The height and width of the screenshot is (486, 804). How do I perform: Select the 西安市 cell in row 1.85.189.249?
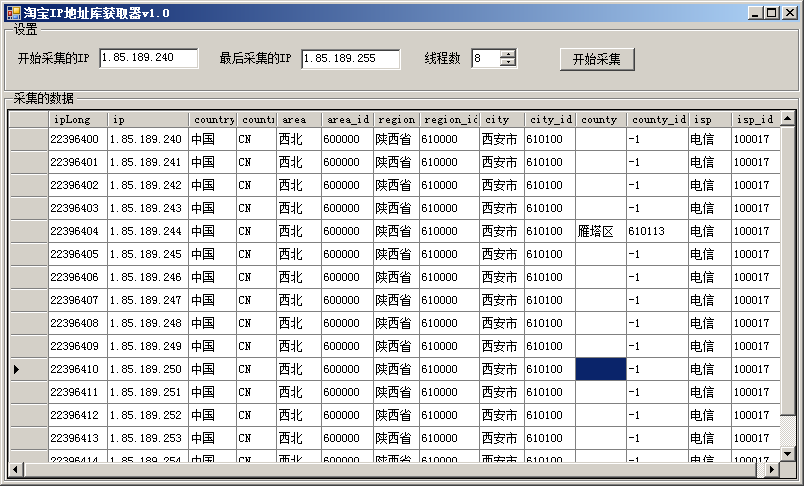(x=501, y=346)
